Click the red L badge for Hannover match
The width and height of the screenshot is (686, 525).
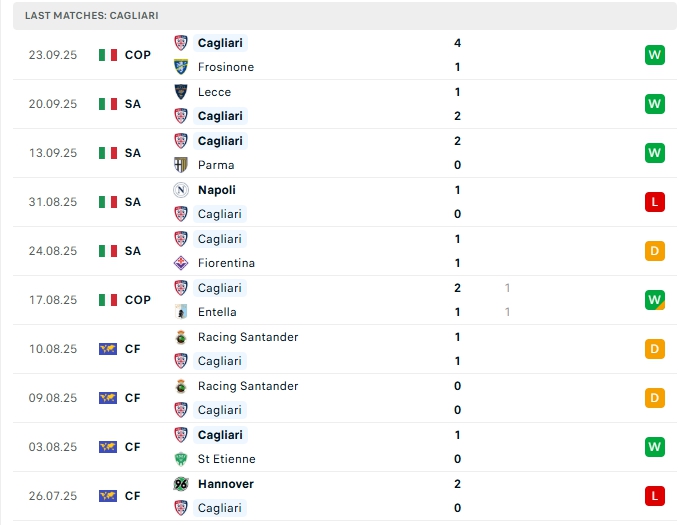655,496
